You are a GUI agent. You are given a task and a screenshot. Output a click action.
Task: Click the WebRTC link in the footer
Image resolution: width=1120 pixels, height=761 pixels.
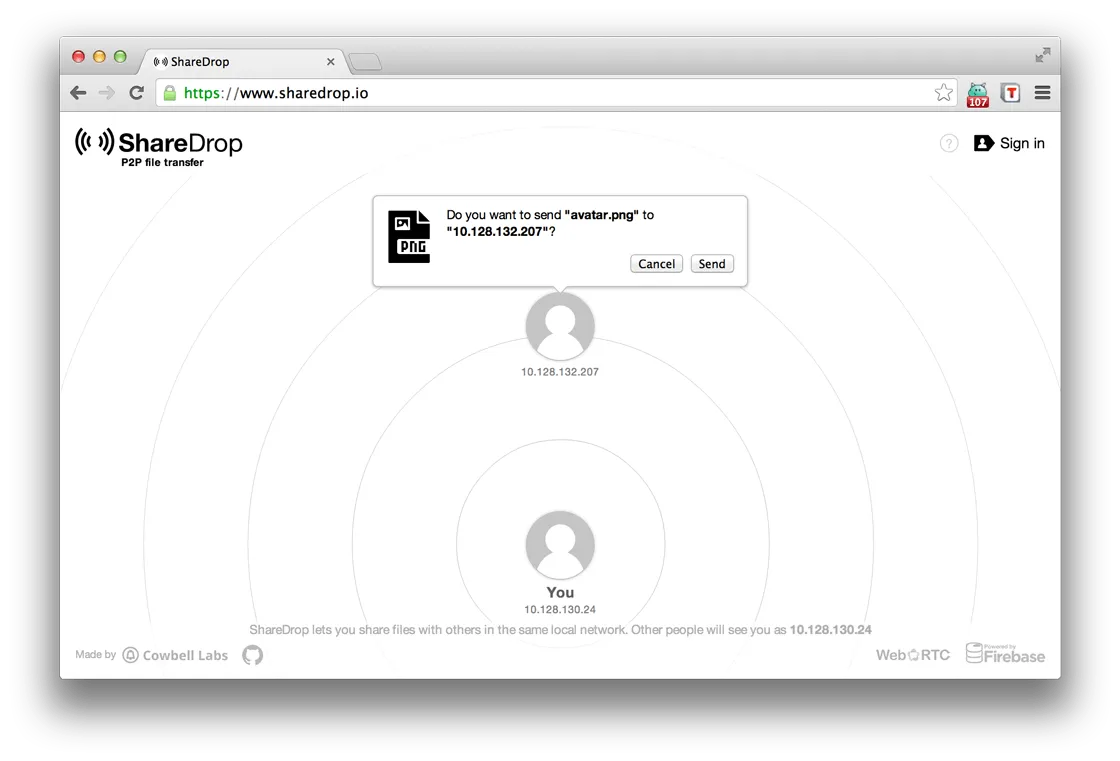911,654
